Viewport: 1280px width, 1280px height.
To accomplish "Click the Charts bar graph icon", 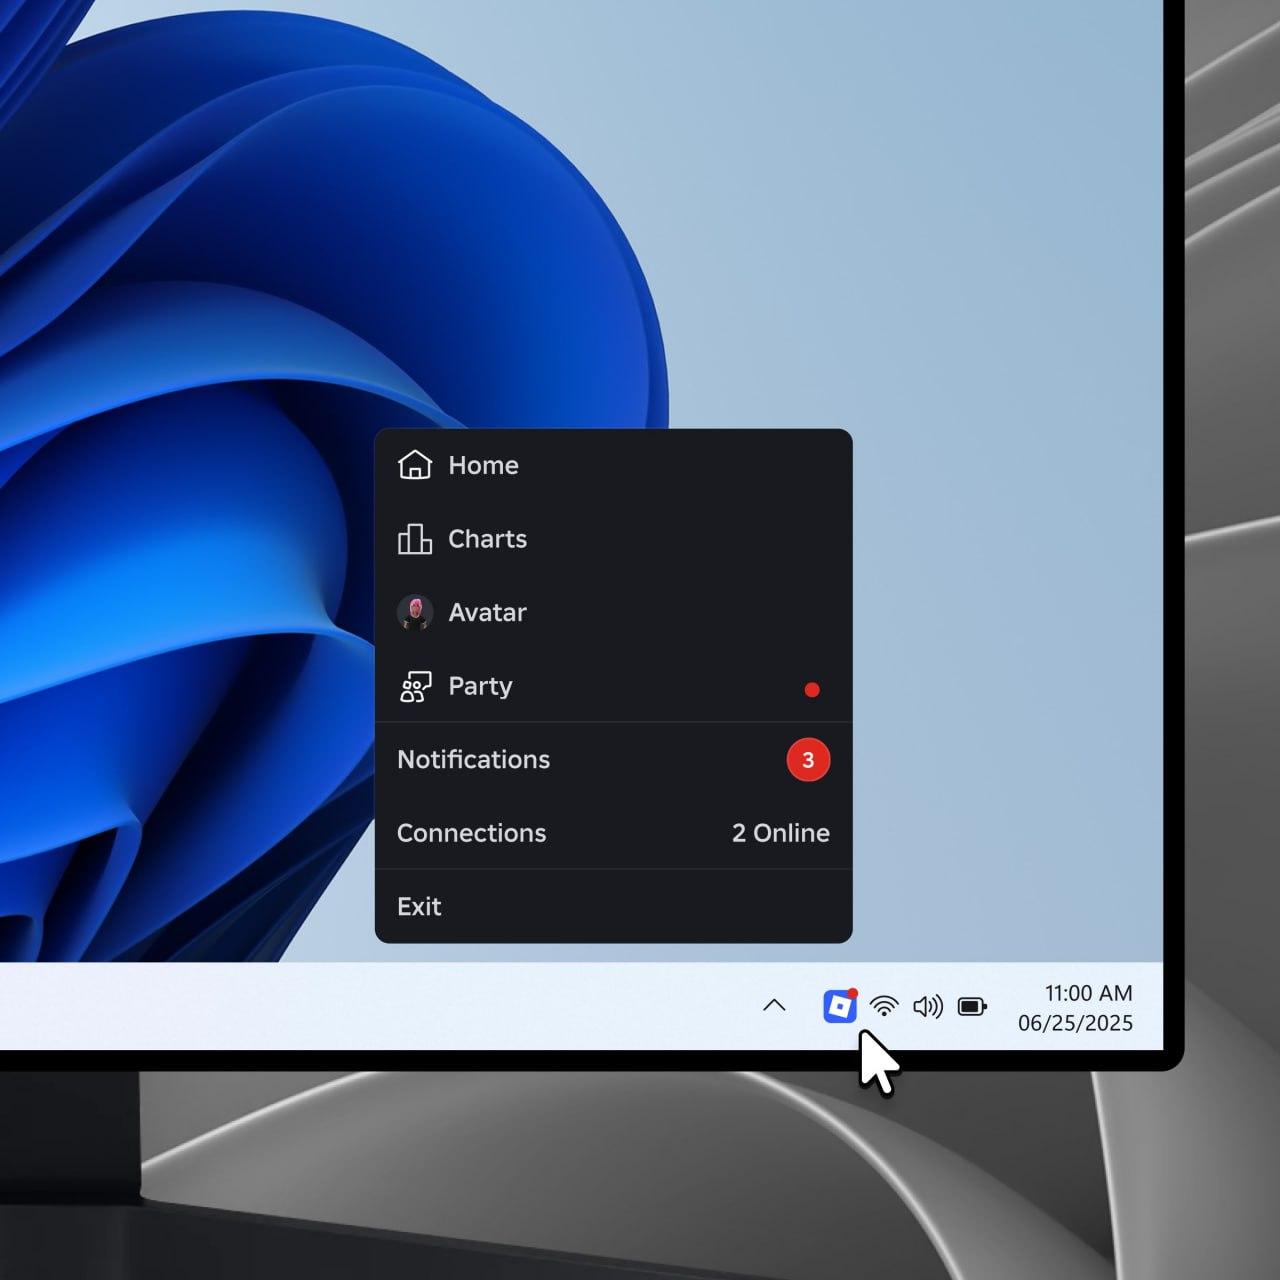I will pyautogui.click(x=414, y=539).
